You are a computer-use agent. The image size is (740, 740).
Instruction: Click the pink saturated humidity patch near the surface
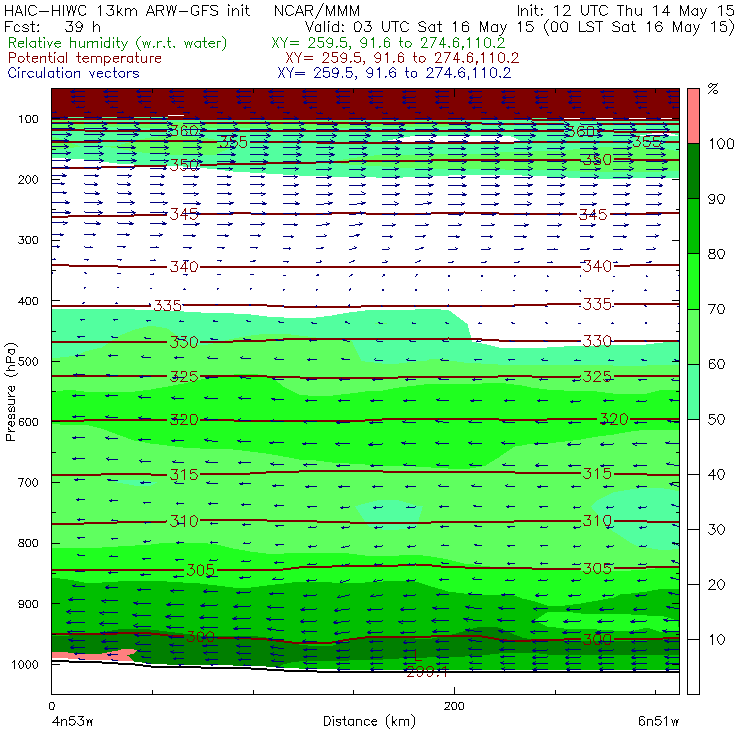(x=93, y=655)
